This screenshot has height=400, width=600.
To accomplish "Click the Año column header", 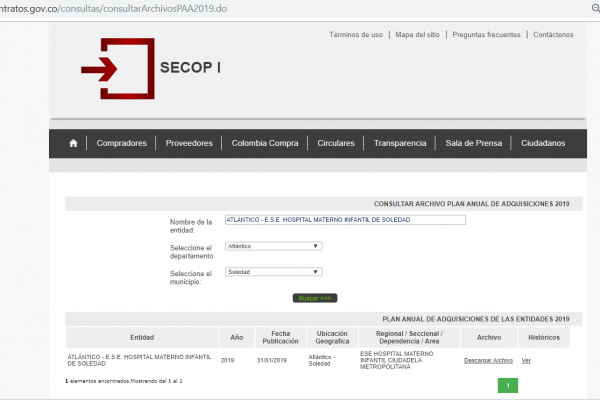I will [236, 337].
